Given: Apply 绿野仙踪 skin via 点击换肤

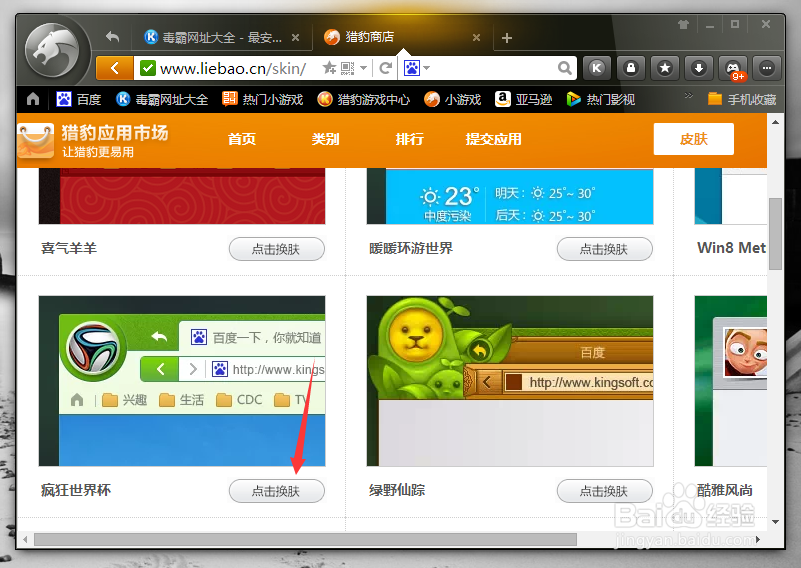Looking at the screenshot, I should (x=604, y=491).
